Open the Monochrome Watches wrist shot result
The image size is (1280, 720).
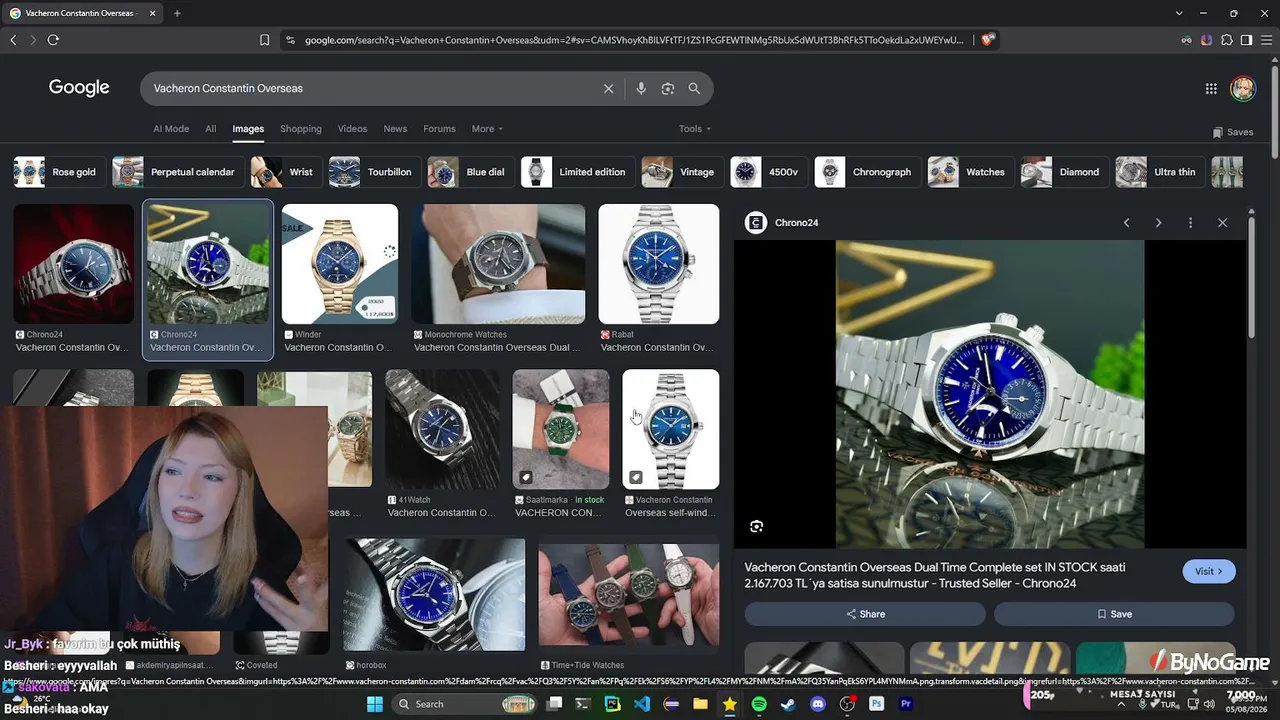(x=498, y=264)
